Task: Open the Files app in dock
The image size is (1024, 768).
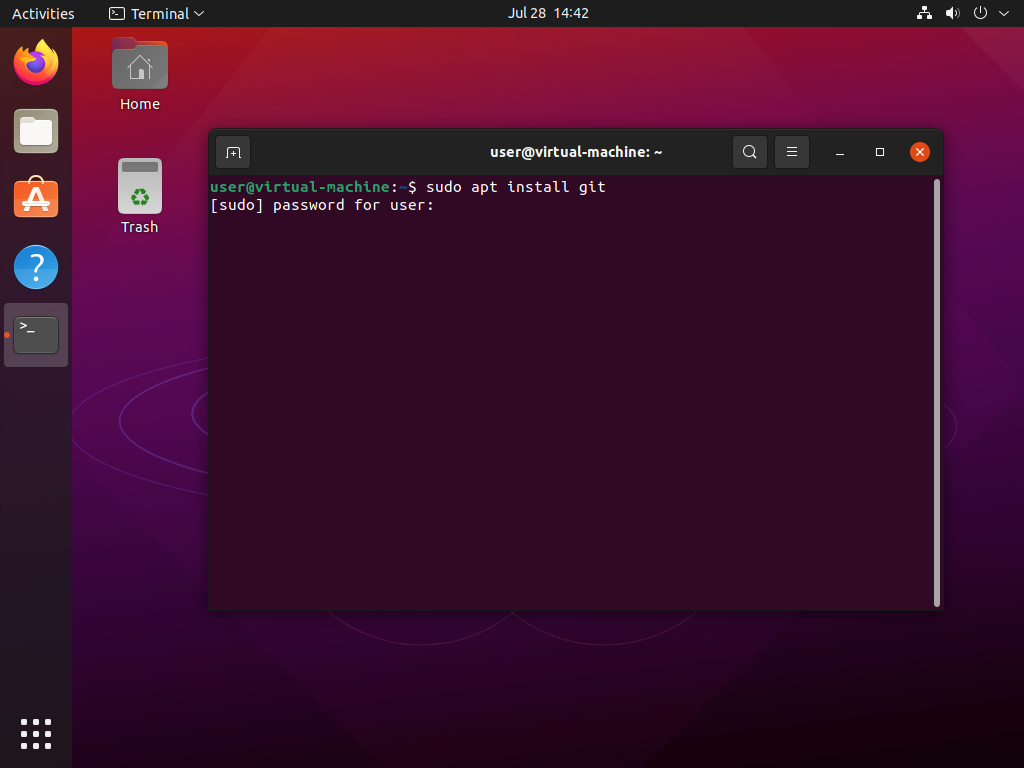Action: pyautogui.click(x=36, y=131)
